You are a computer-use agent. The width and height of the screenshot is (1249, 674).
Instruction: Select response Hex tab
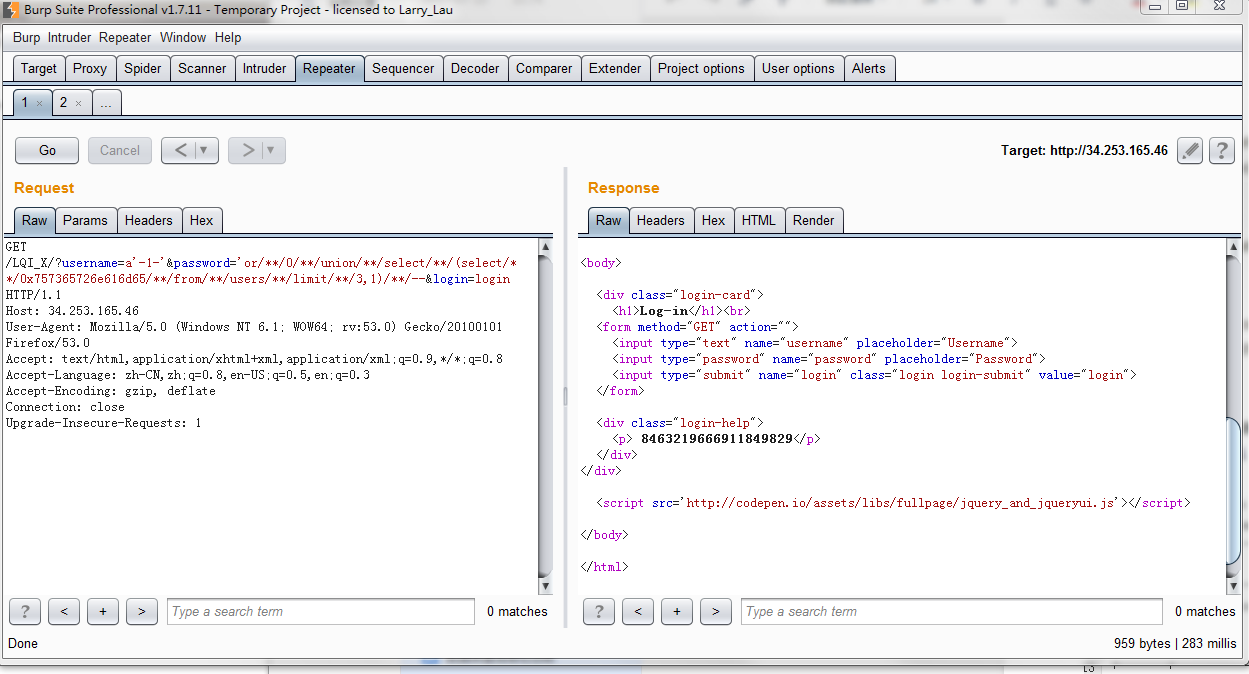coord(713,220)
